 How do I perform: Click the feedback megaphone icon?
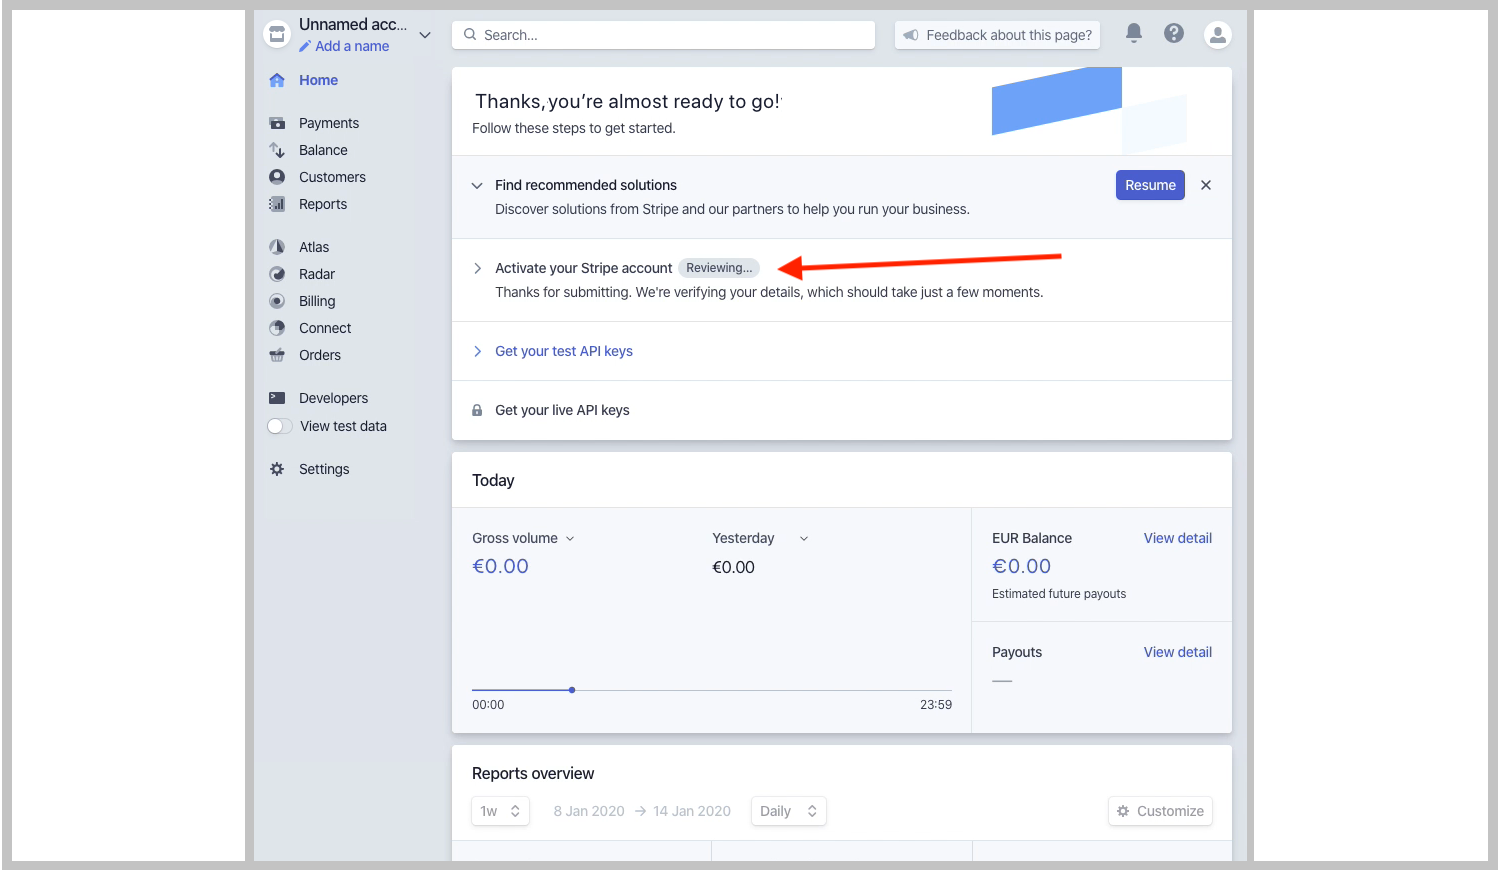click(911, 35)
